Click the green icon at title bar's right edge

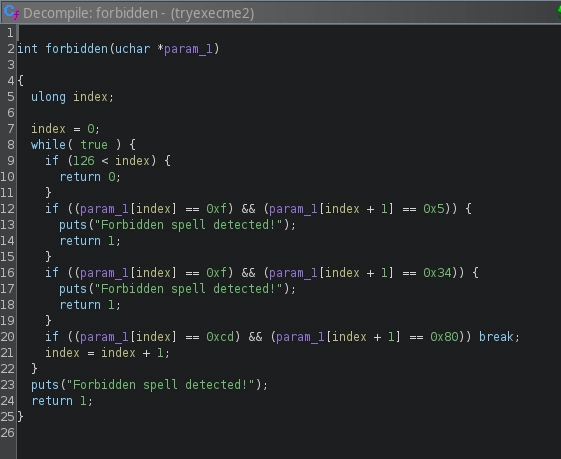coord(559,12)
